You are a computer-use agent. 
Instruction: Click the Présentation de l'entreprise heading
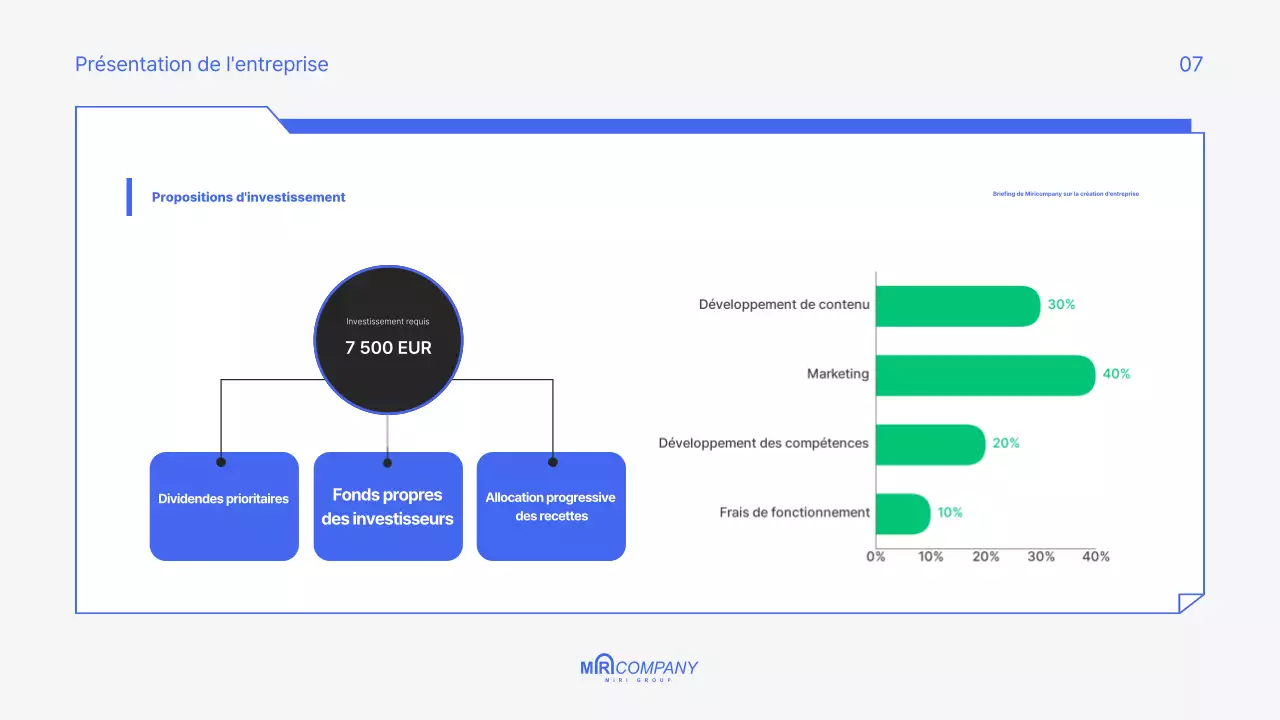pos(201,64)
